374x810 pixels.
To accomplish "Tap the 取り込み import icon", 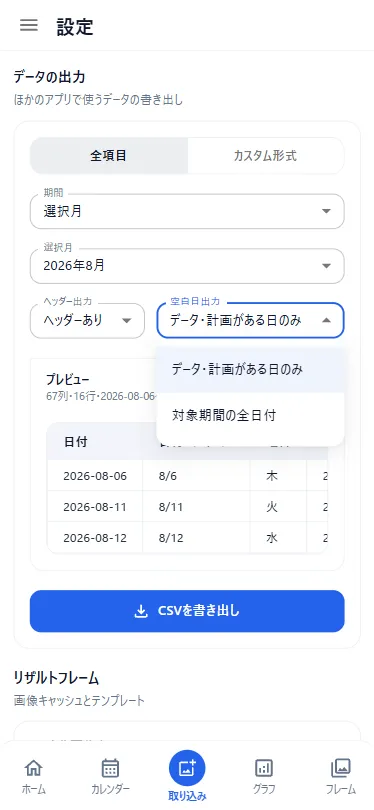I will coord(187,768).
